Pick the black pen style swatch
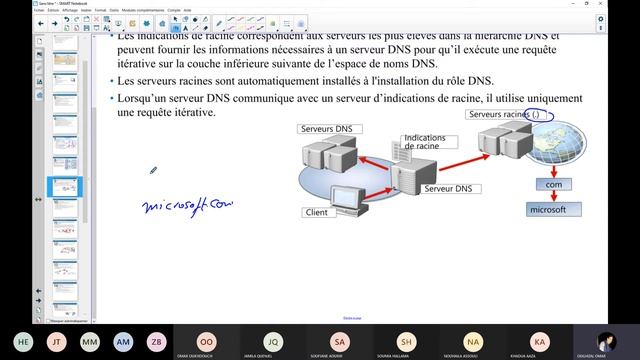This screenshot has height=360, width=640. (231, 19)
